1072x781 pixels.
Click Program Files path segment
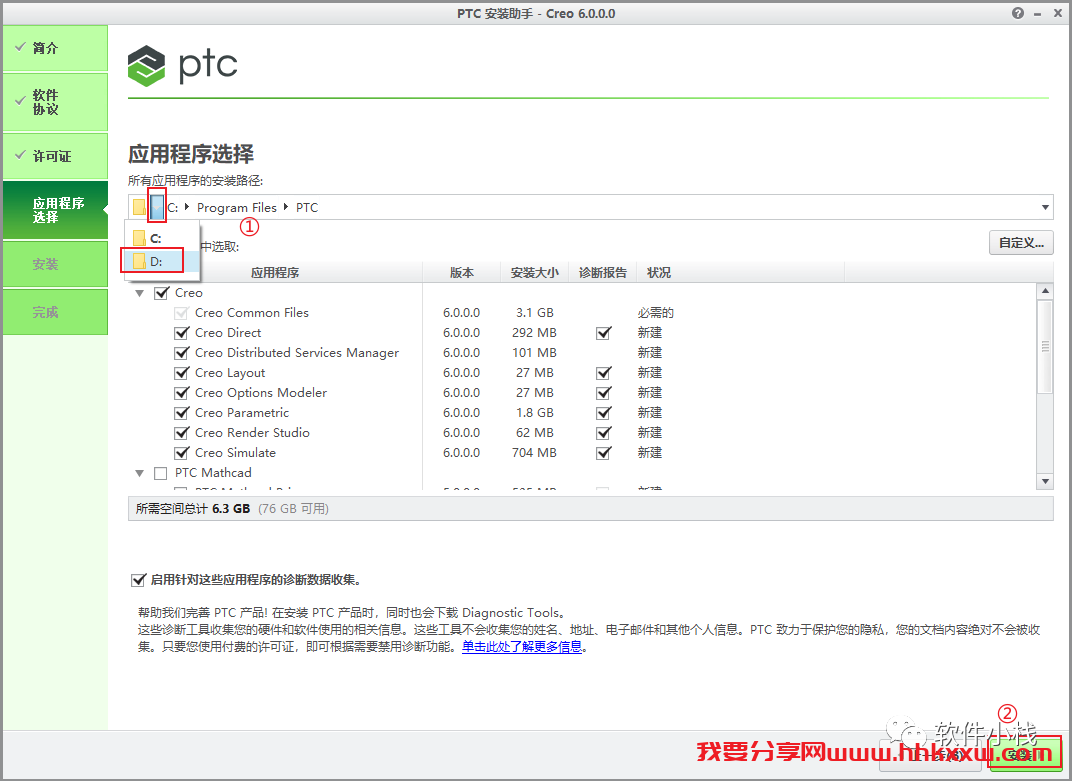click(x=237, y=207)
